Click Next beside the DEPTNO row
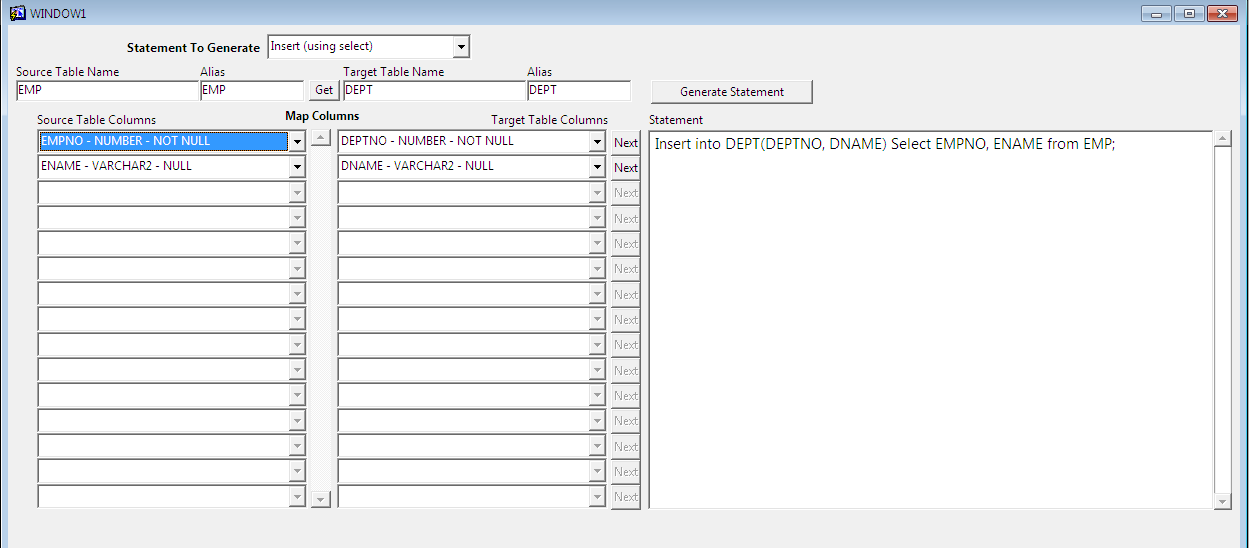This screenshot has height=548, width=1249. (x=626, y=143)
